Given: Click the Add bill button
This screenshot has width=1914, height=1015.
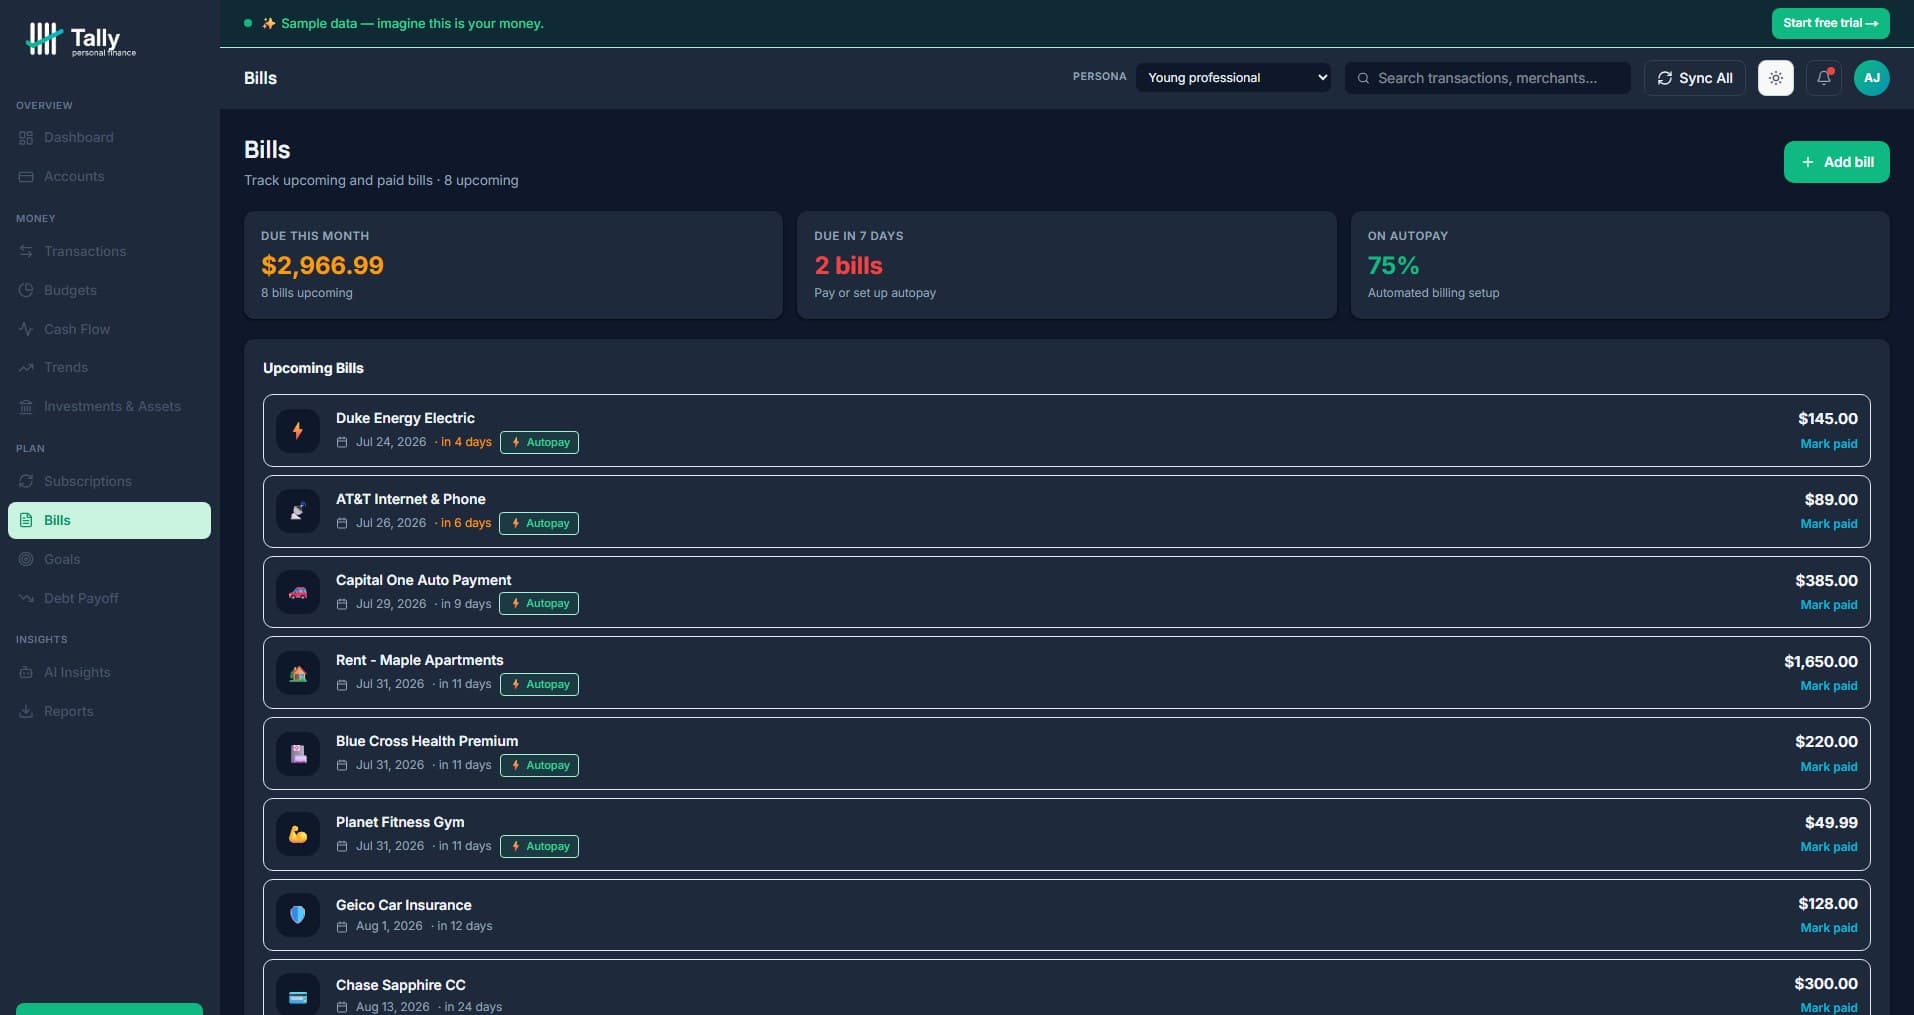Looking at the screenshot, I should [x=1836, y=162].
